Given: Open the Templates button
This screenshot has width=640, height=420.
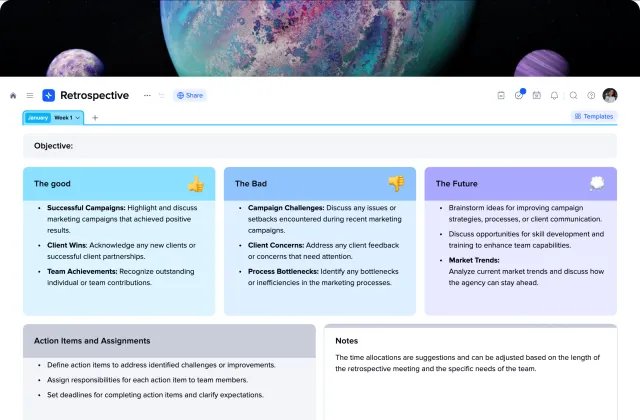Looking at the screenshot, I should point(594,117).
